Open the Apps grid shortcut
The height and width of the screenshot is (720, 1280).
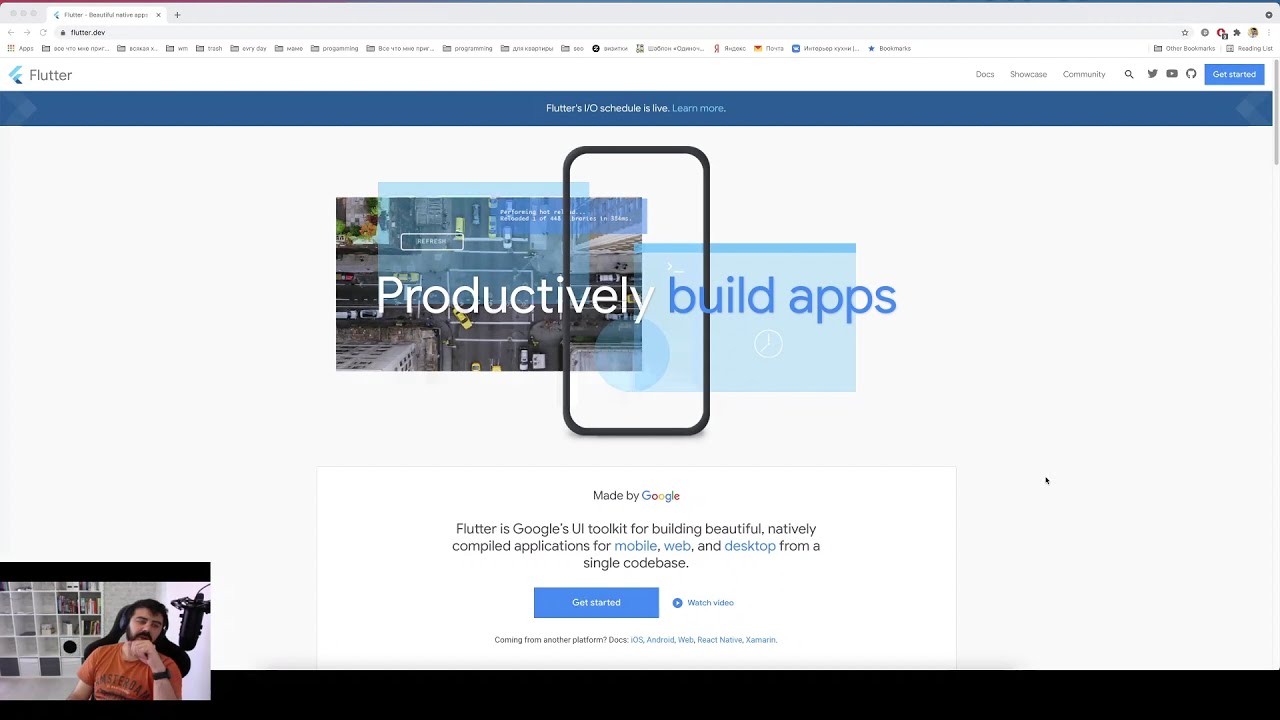[20, 48]
